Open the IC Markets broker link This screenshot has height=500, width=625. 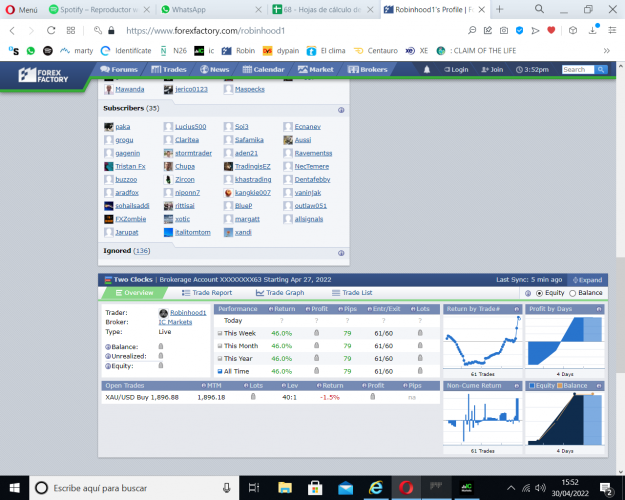point(175,322)
